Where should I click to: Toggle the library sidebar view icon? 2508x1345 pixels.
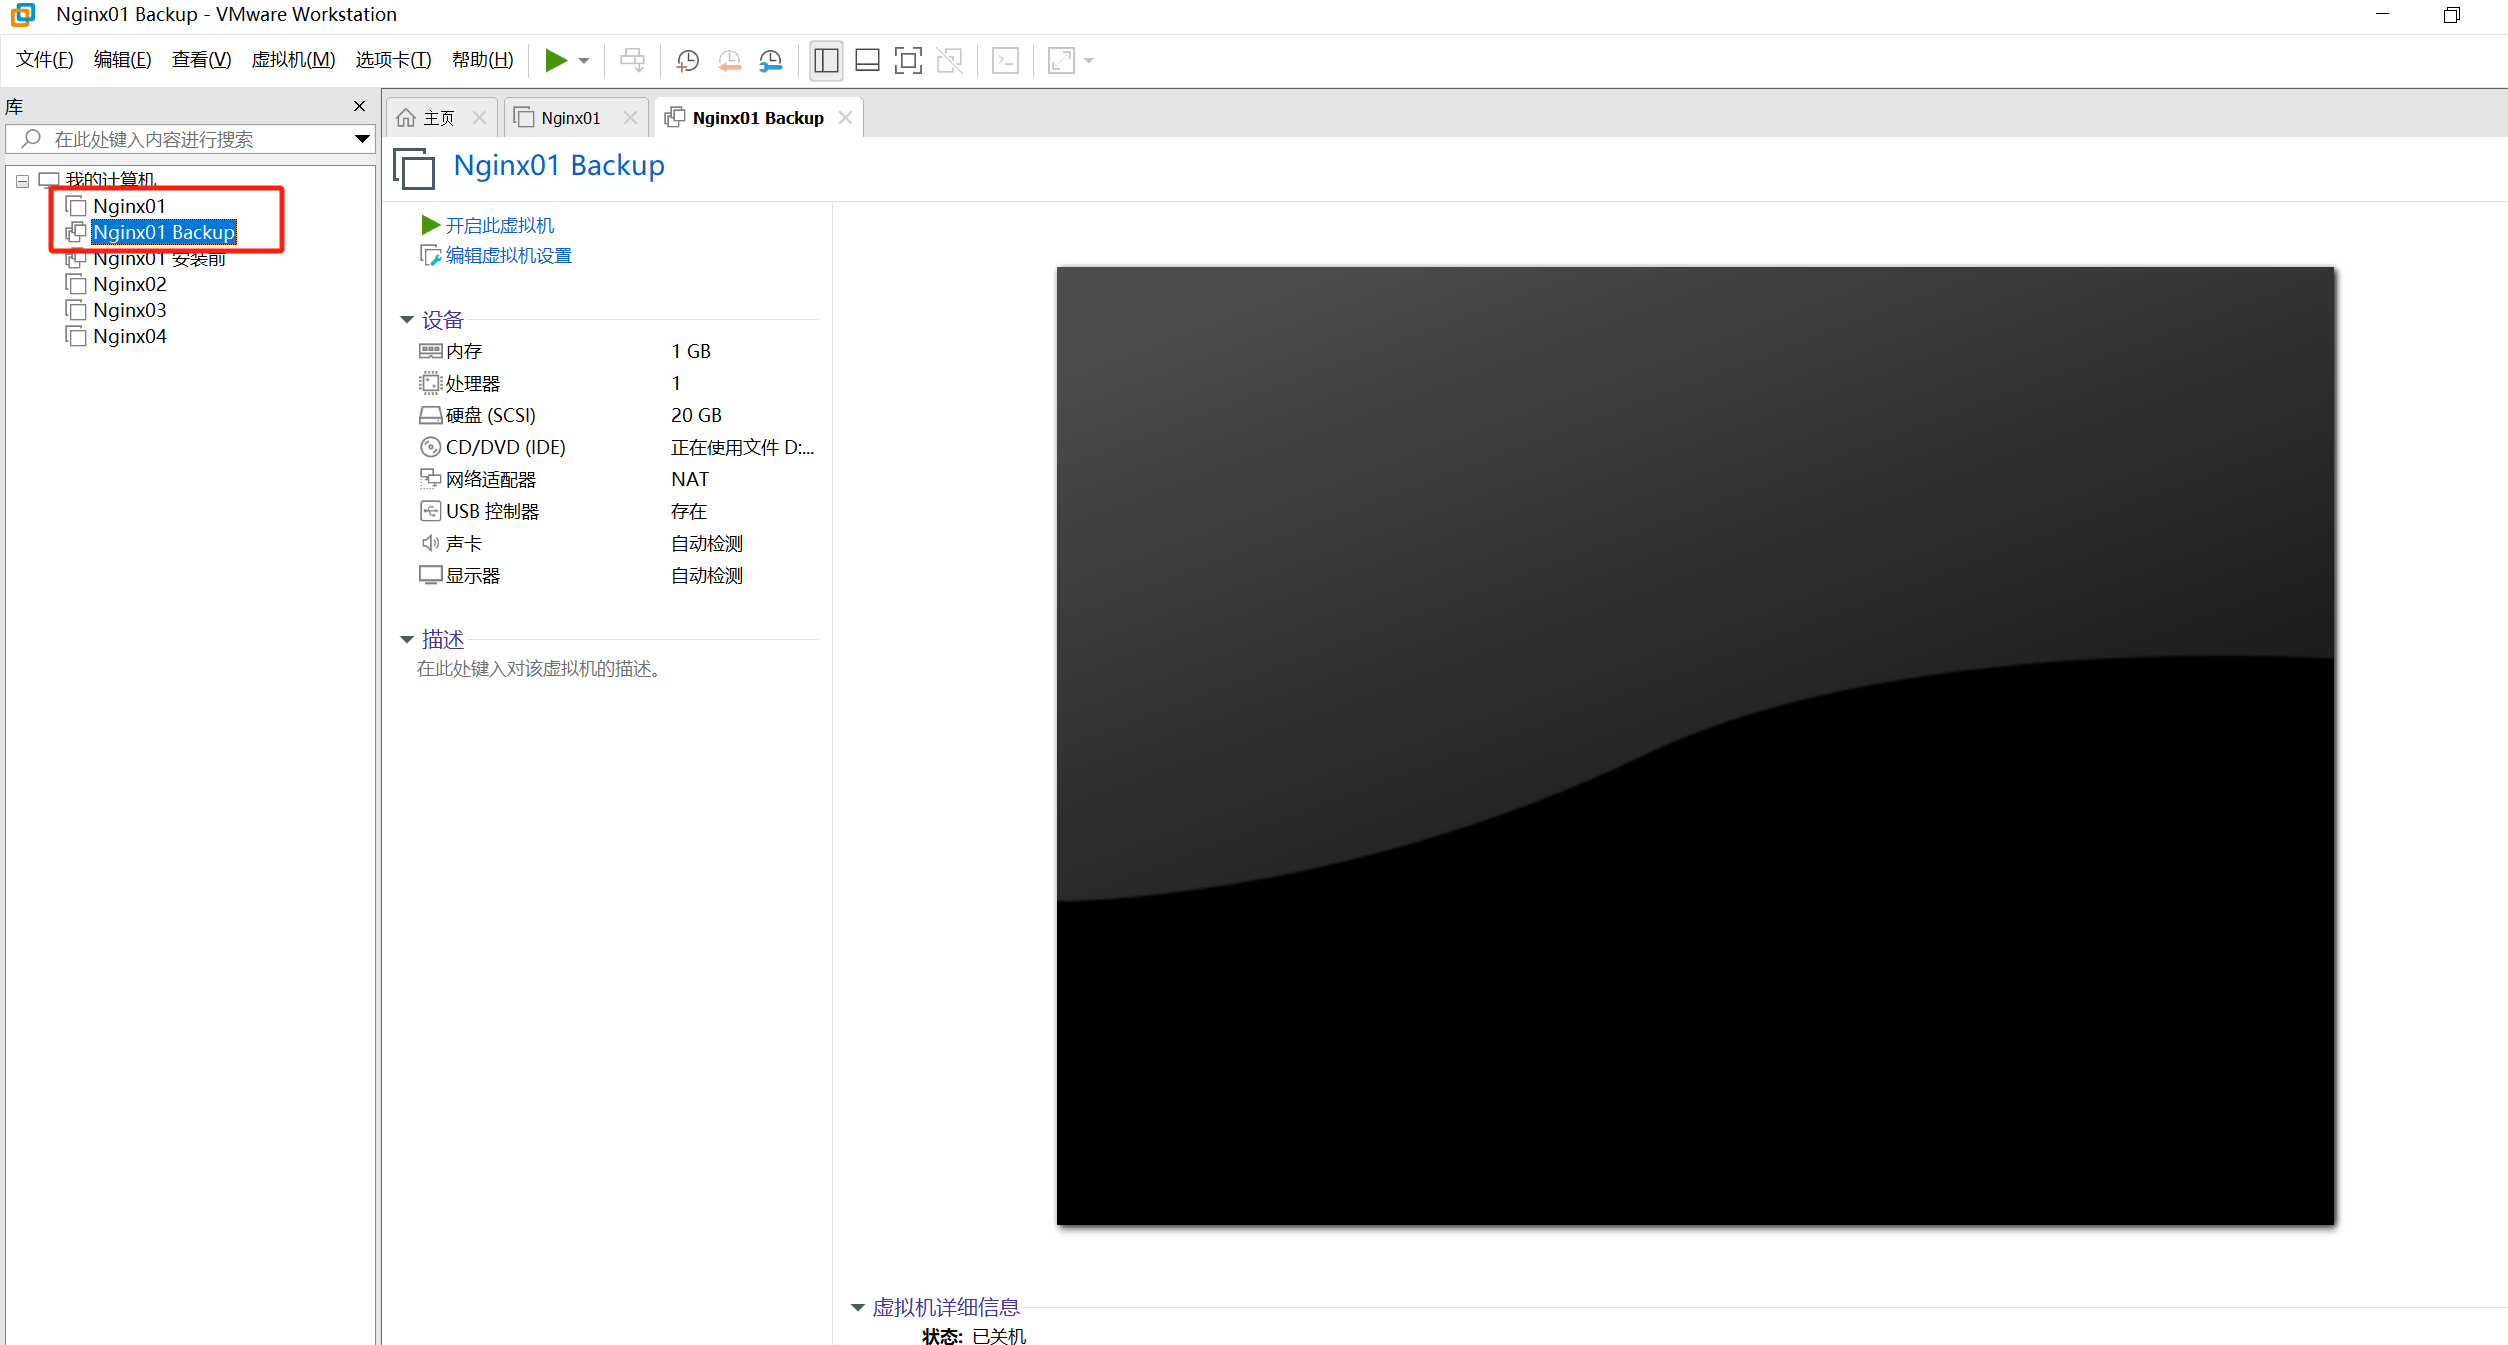point(826,61)
